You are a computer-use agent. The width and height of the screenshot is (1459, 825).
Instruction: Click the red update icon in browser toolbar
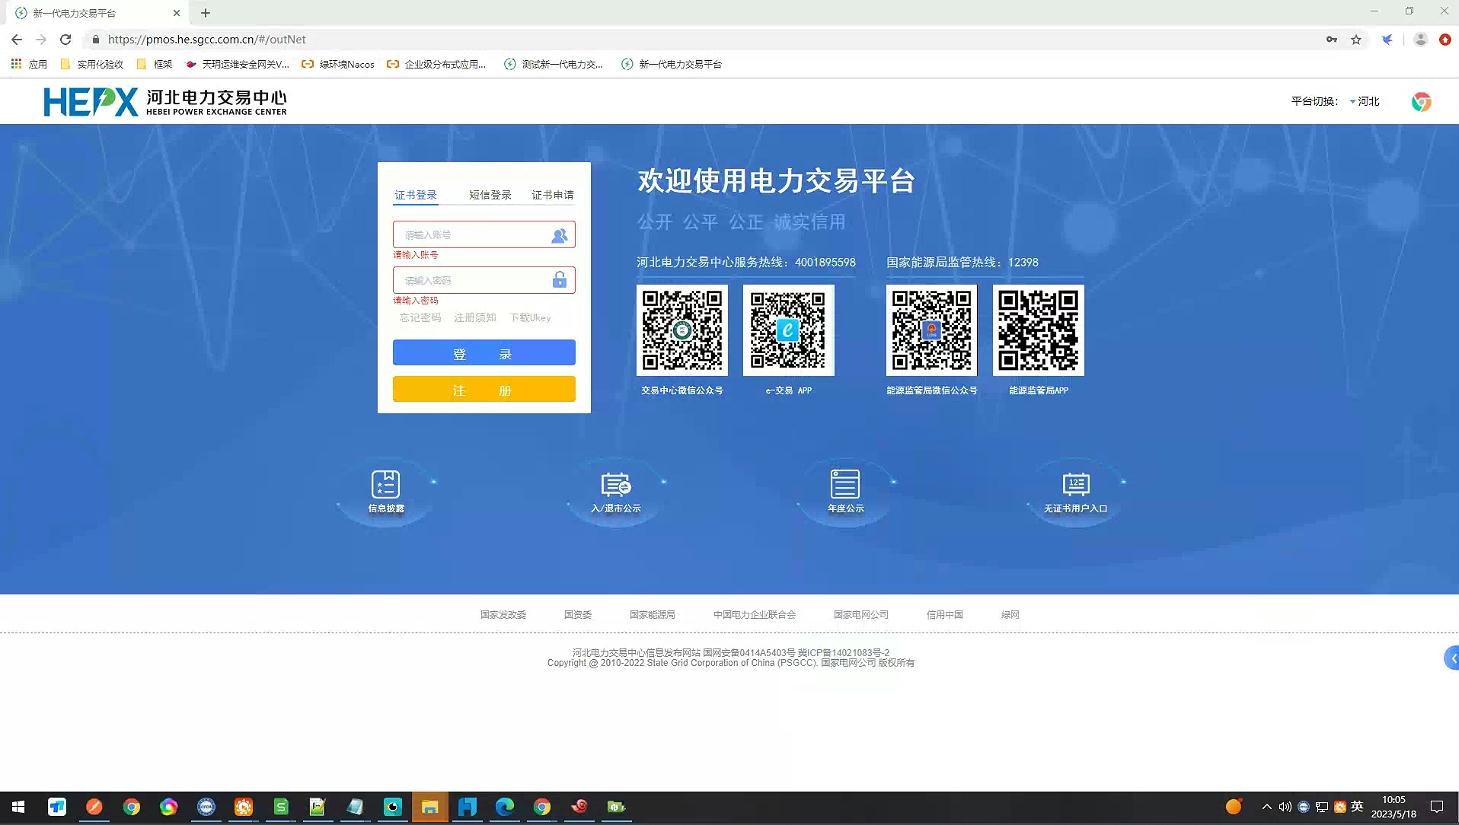click(1445, 39)
